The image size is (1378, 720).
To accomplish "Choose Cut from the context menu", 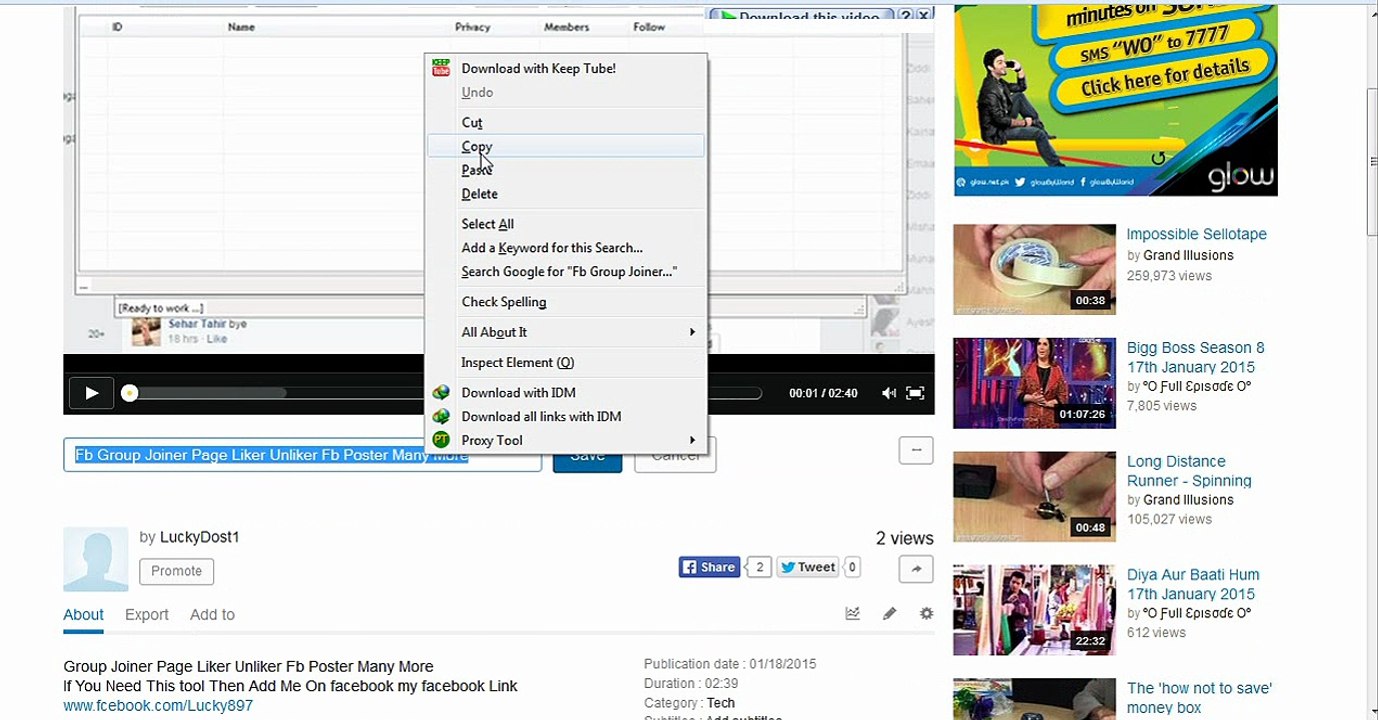I will [x=567, y=122].
